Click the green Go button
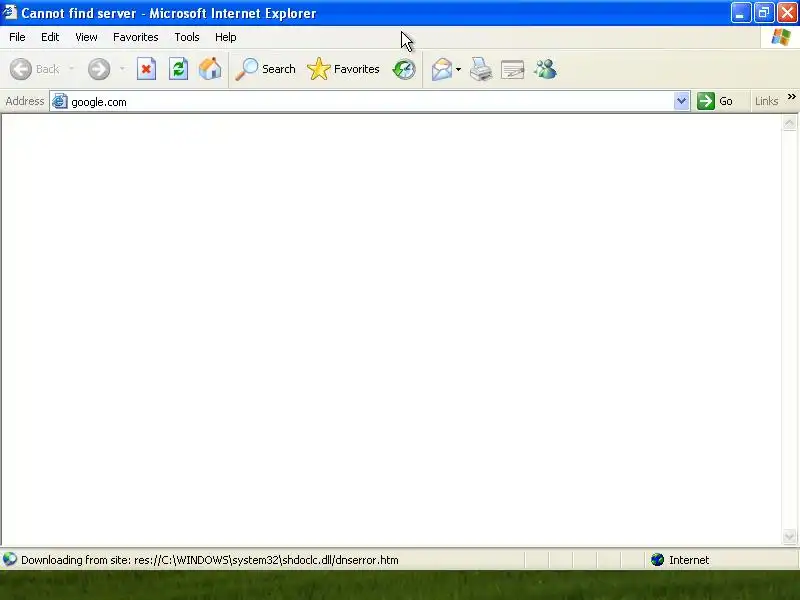 [715, 101]
